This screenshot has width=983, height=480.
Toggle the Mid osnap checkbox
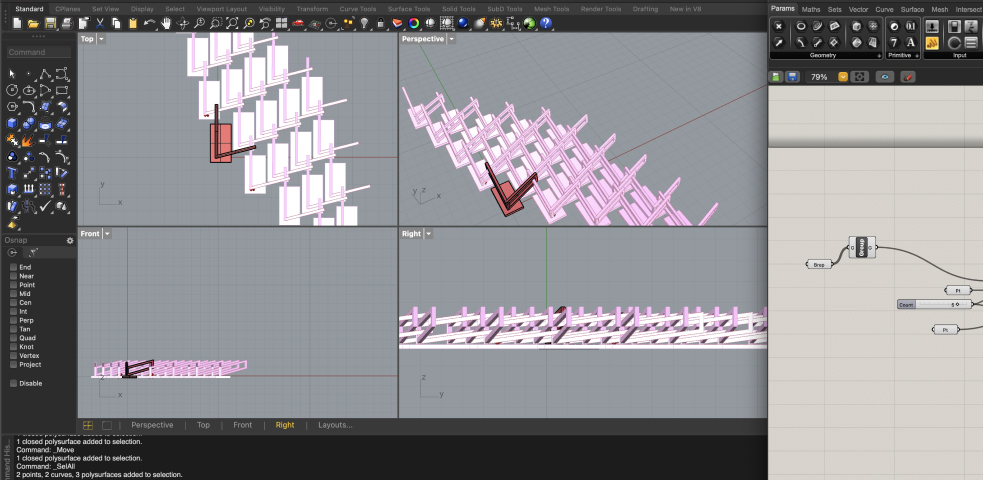click(x=14, y=293)
